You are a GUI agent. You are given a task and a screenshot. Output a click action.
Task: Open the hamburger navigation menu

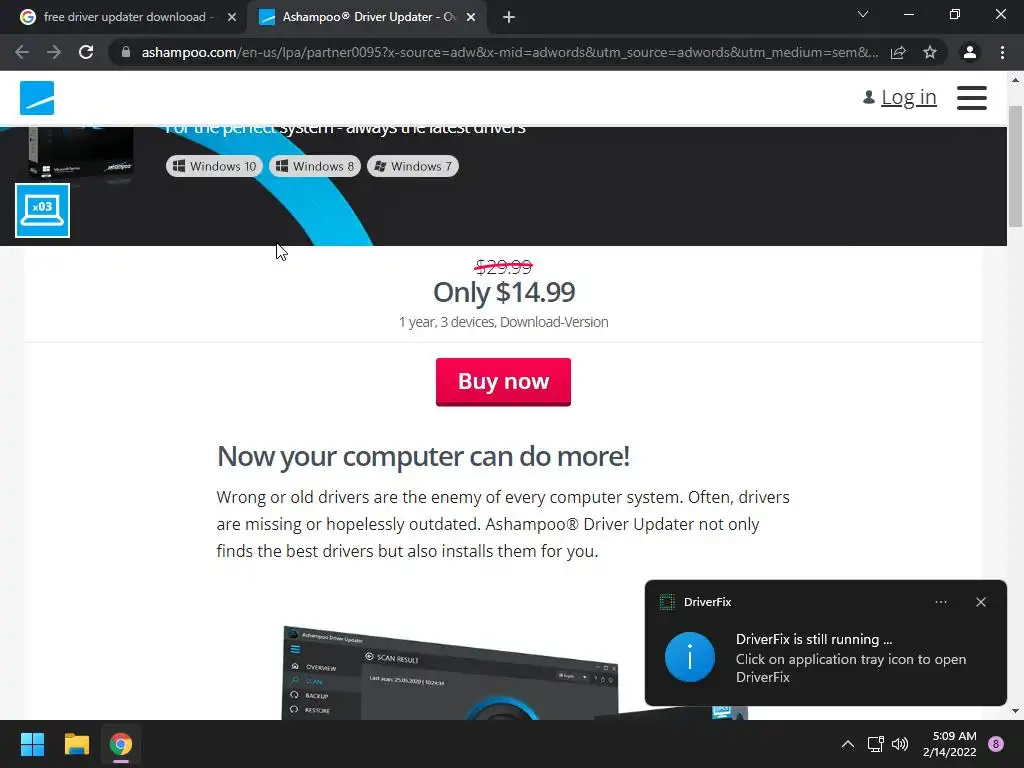point(972,98)
